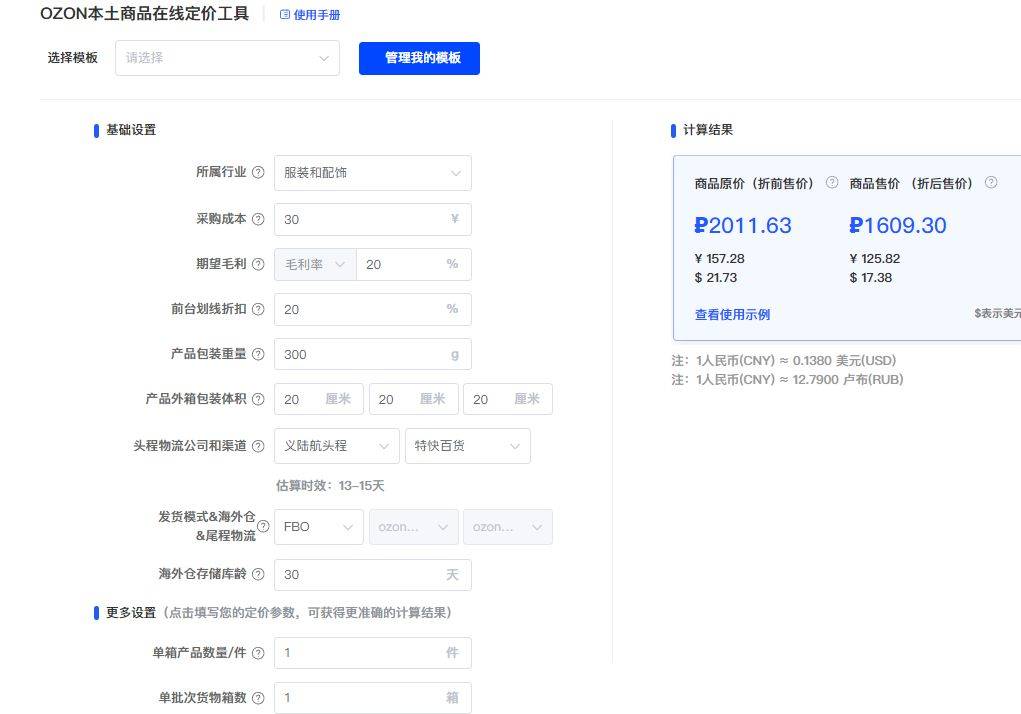Edit the second 厘米 dimension field
1021x714 pixels.
point(413,399)
